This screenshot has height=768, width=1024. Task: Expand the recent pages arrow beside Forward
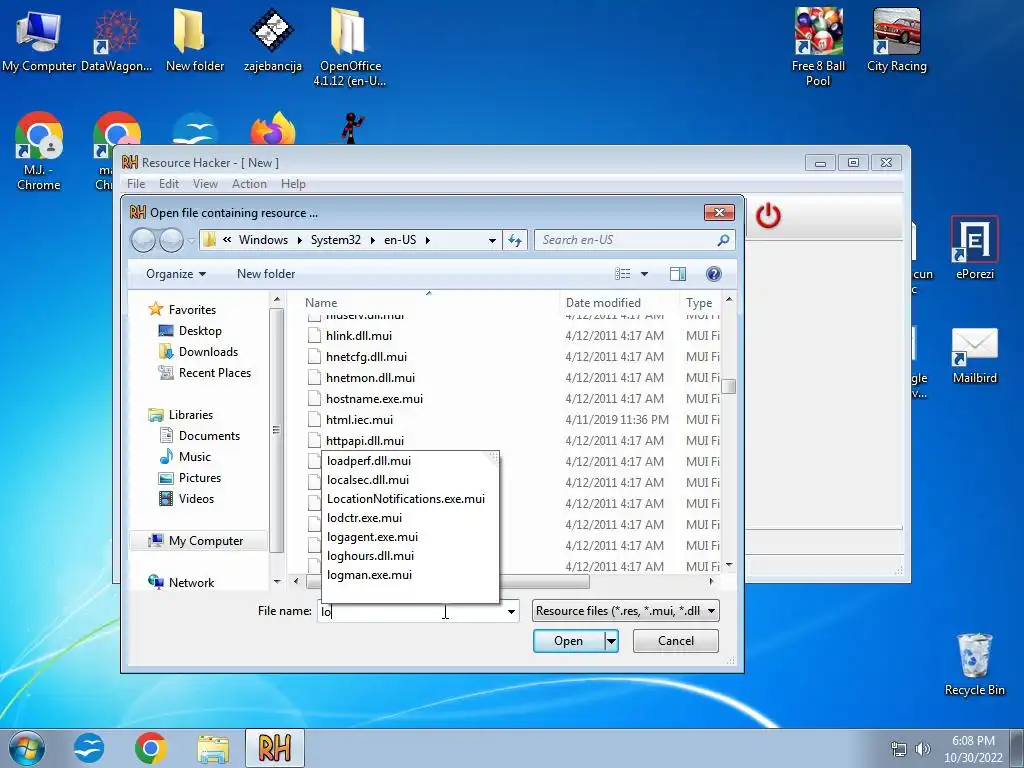pos(191,240)
